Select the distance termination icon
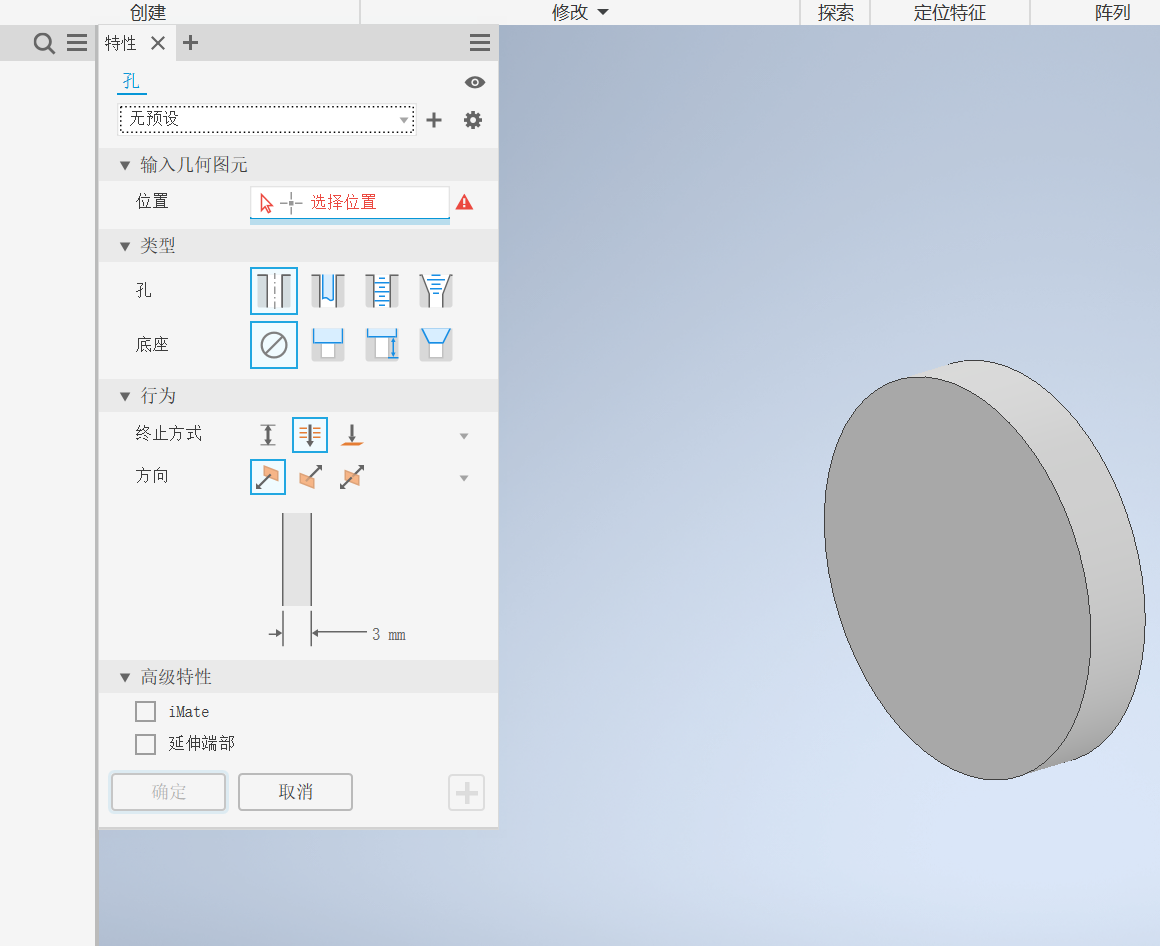1160x946 pixels. 268,434
